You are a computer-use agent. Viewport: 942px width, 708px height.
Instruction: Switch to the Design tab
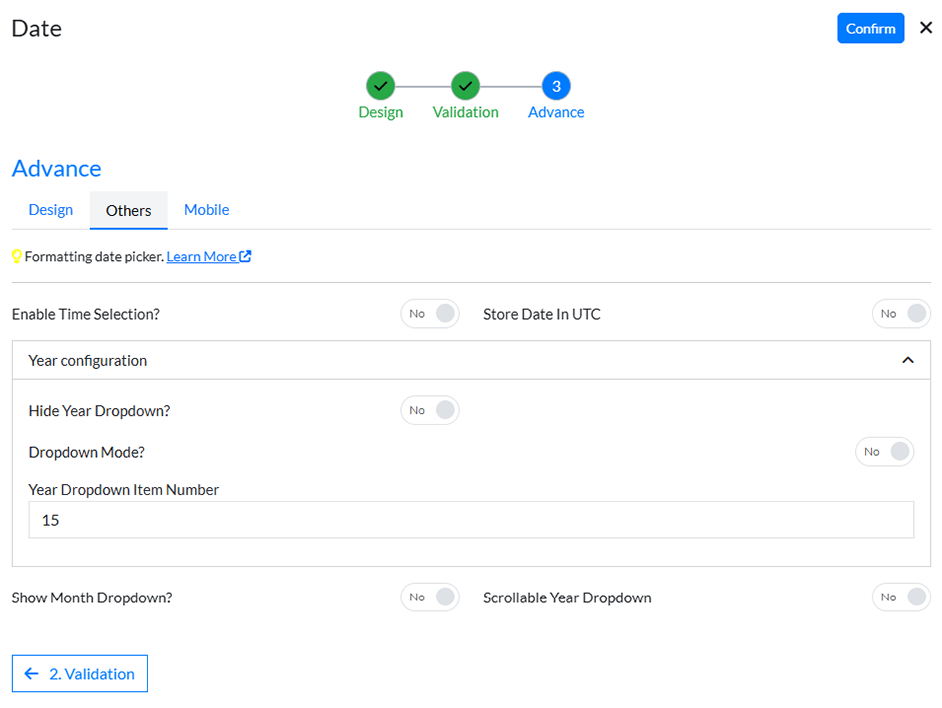[x=50, y=210]
